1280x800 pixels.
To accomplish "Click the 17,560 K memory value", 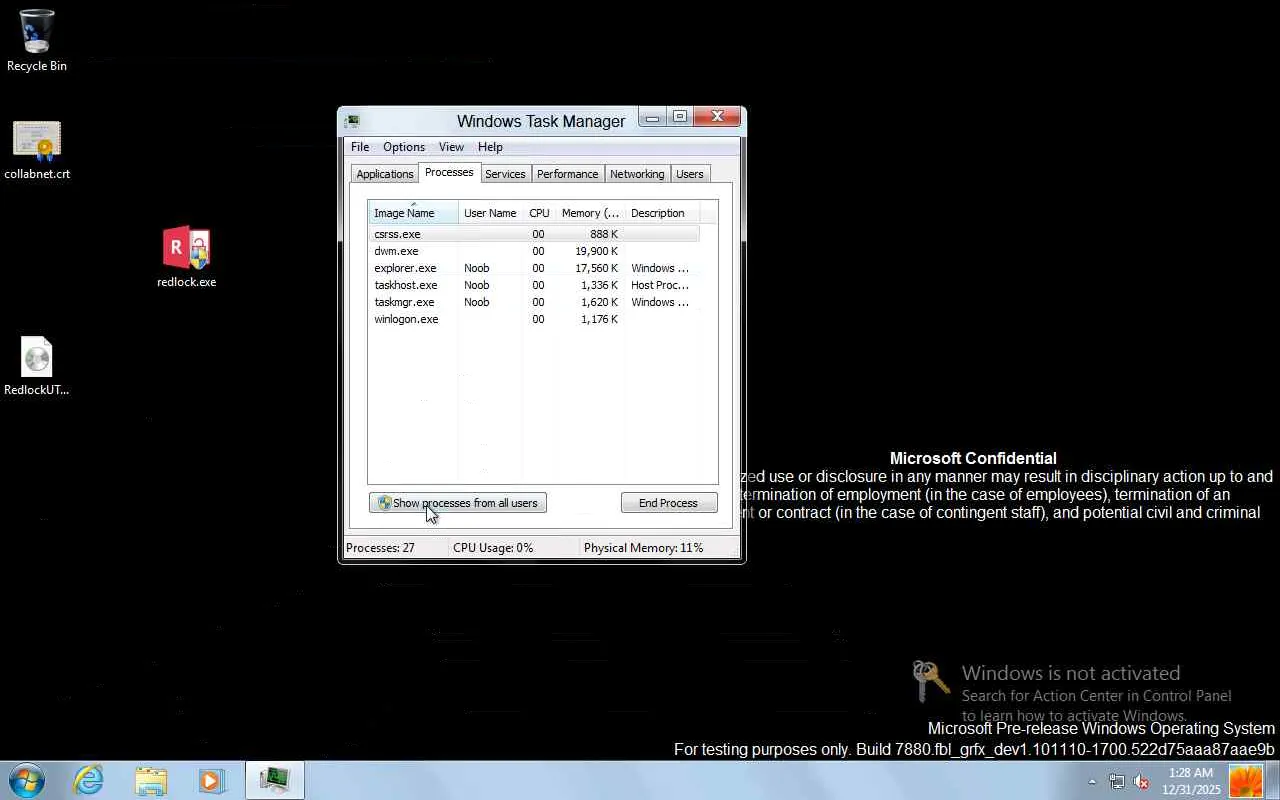I will 598,268.
